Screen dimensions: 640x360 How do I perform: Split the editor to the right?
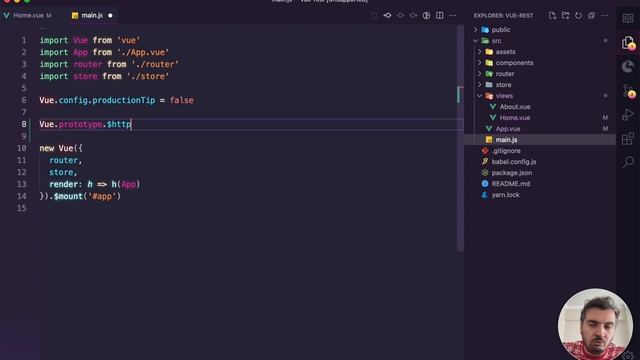pos(440,16)
